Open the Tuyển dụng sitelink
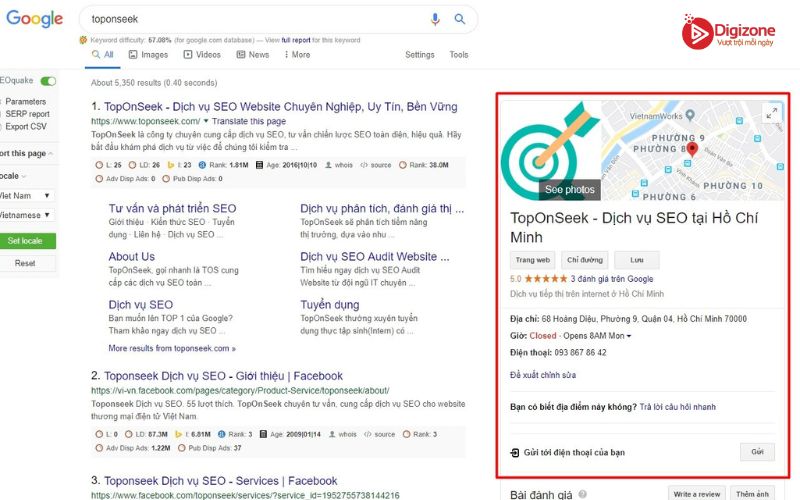 [x=330, y=305]
